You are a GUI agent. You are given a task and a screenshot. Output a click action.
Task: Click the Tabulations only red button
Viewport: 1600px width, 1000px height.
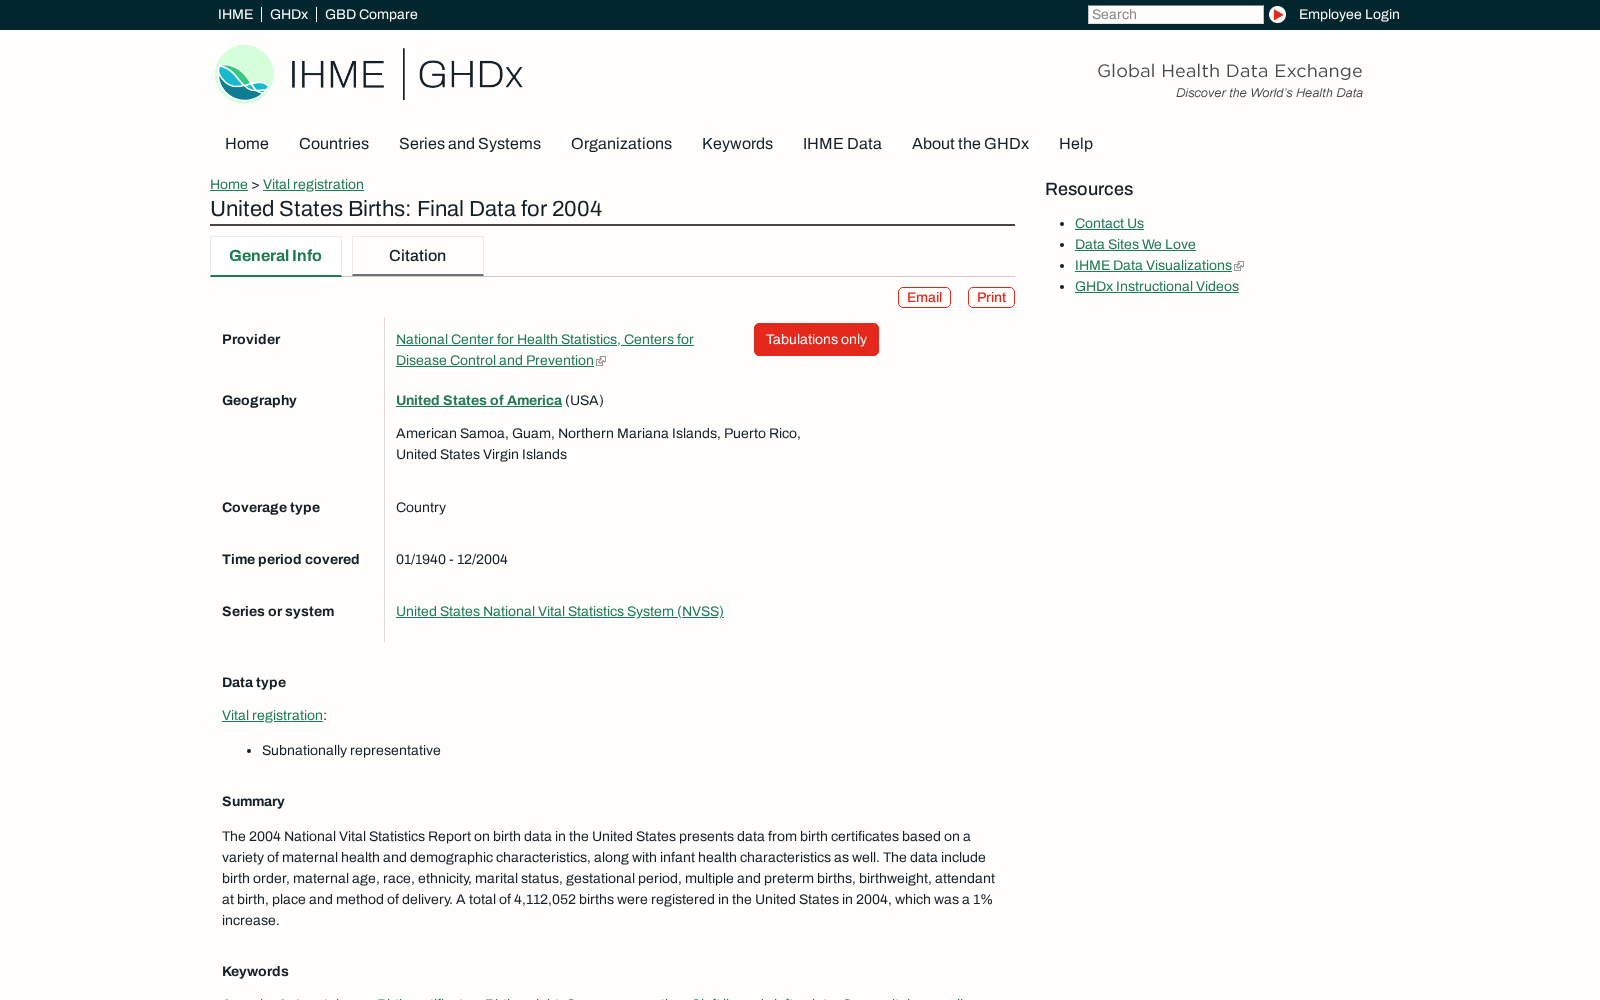click(x=816, y=339)
